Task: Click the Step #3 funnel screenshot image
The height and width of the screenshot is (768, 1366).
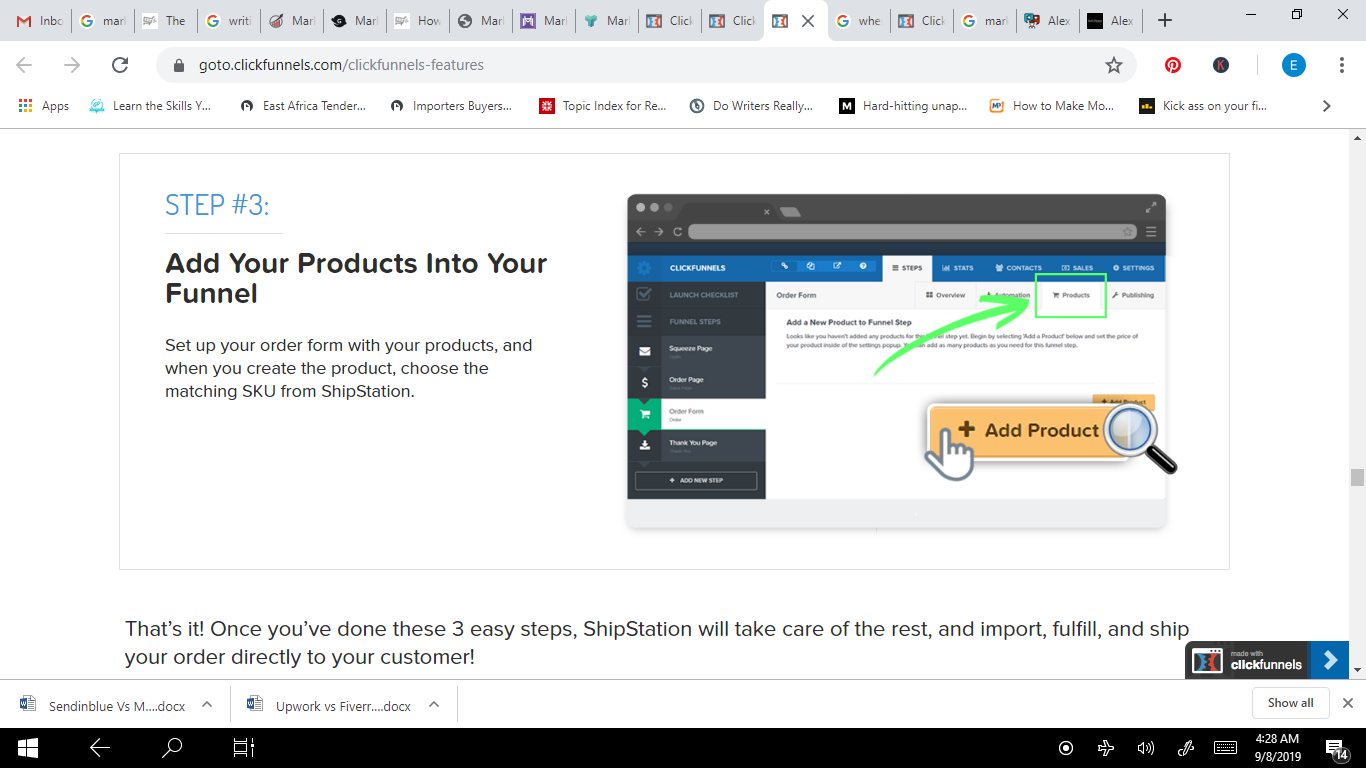Action: coord(900,360)
